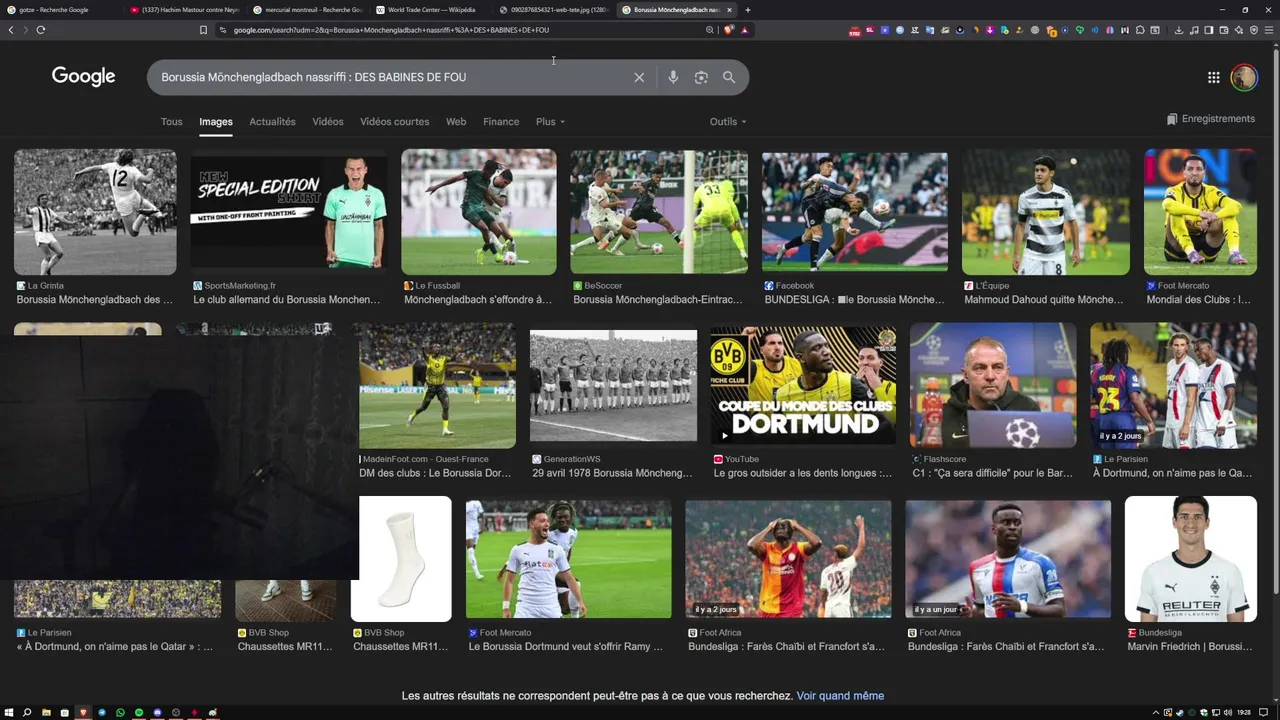Switch to the Vidéos tab

(328, 122)
